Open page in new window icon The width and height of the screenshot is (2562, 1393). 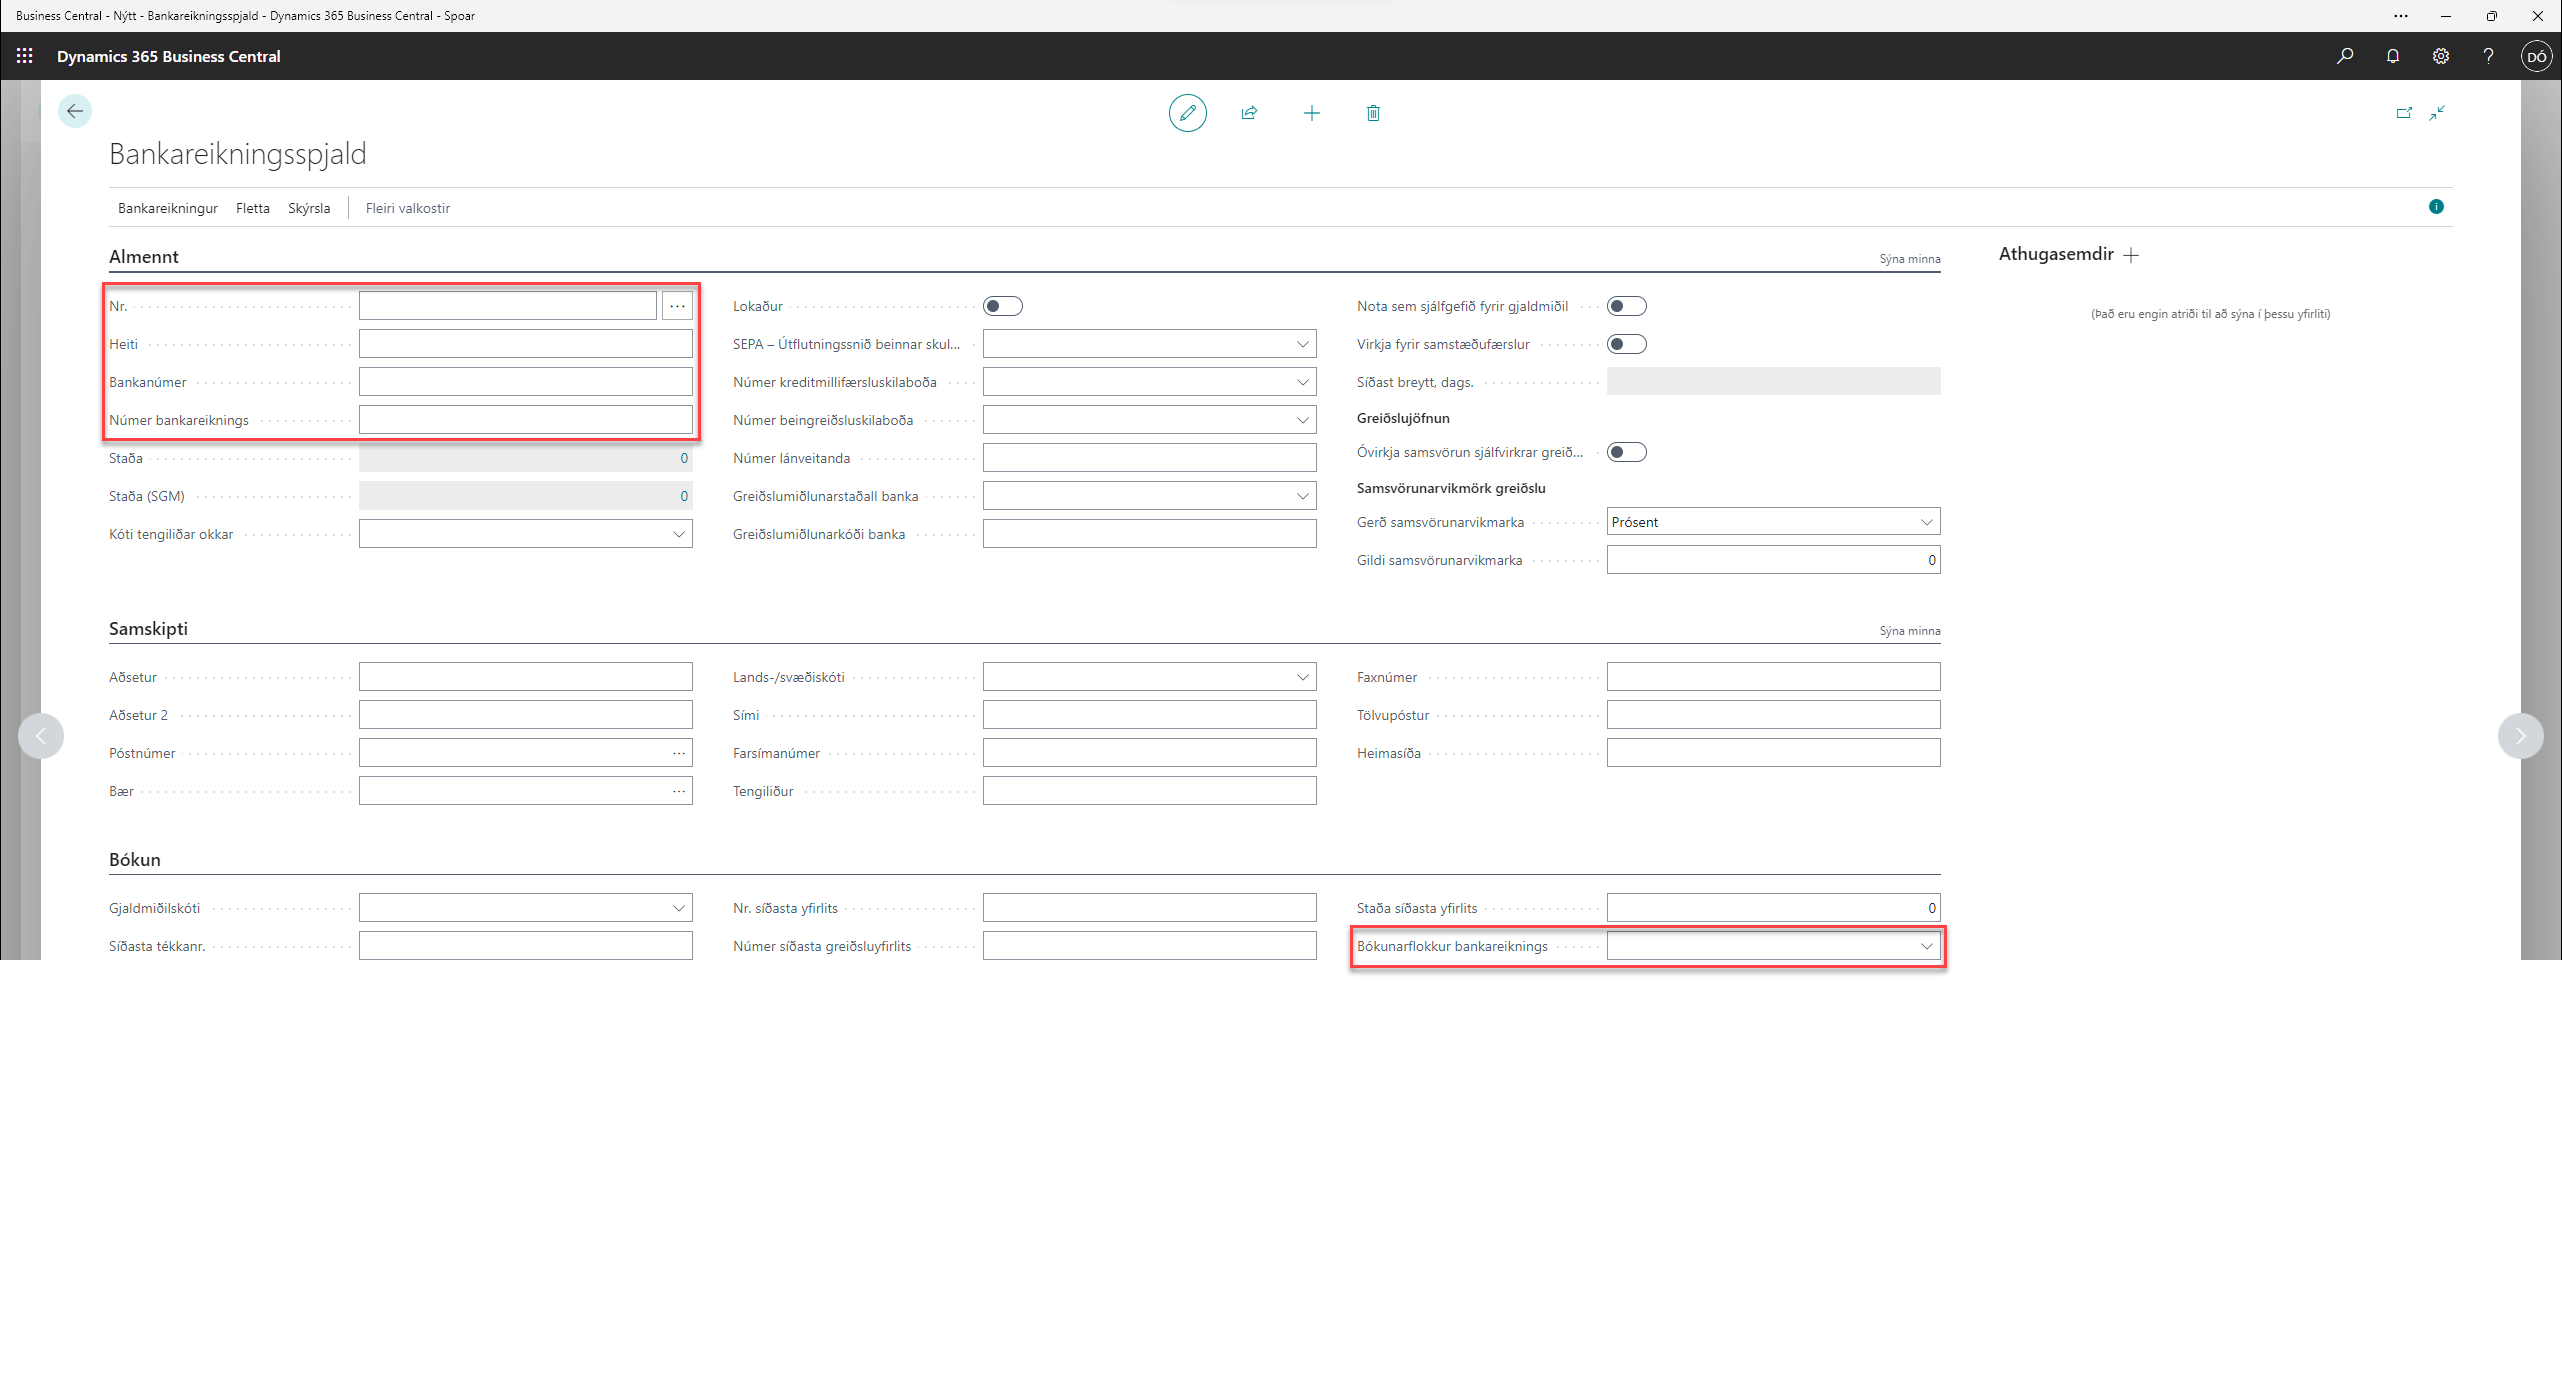tap(2404, 113)
